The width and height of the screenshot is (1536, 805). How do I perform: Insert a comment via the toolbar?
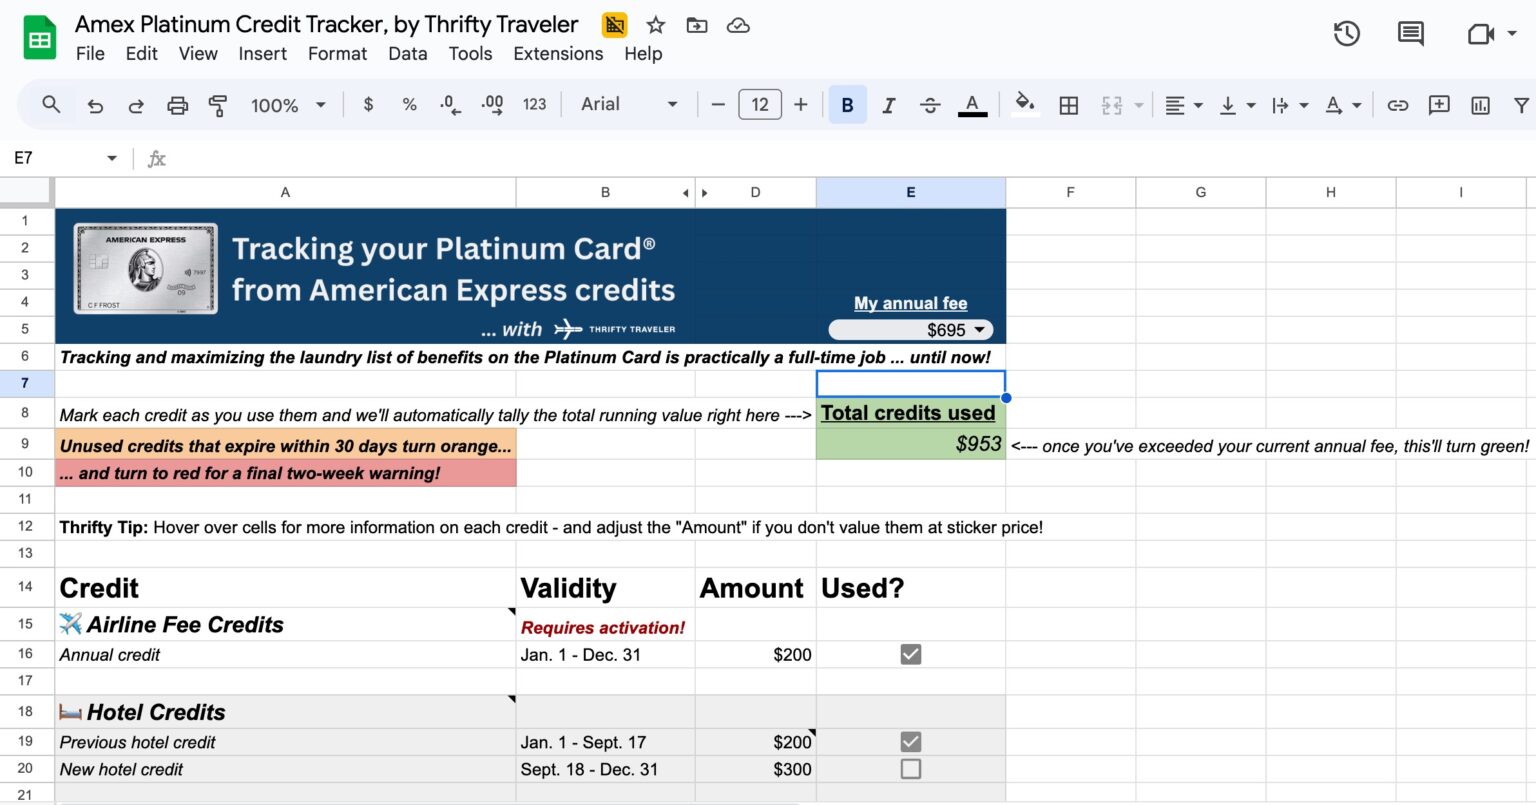(1438, 104)
